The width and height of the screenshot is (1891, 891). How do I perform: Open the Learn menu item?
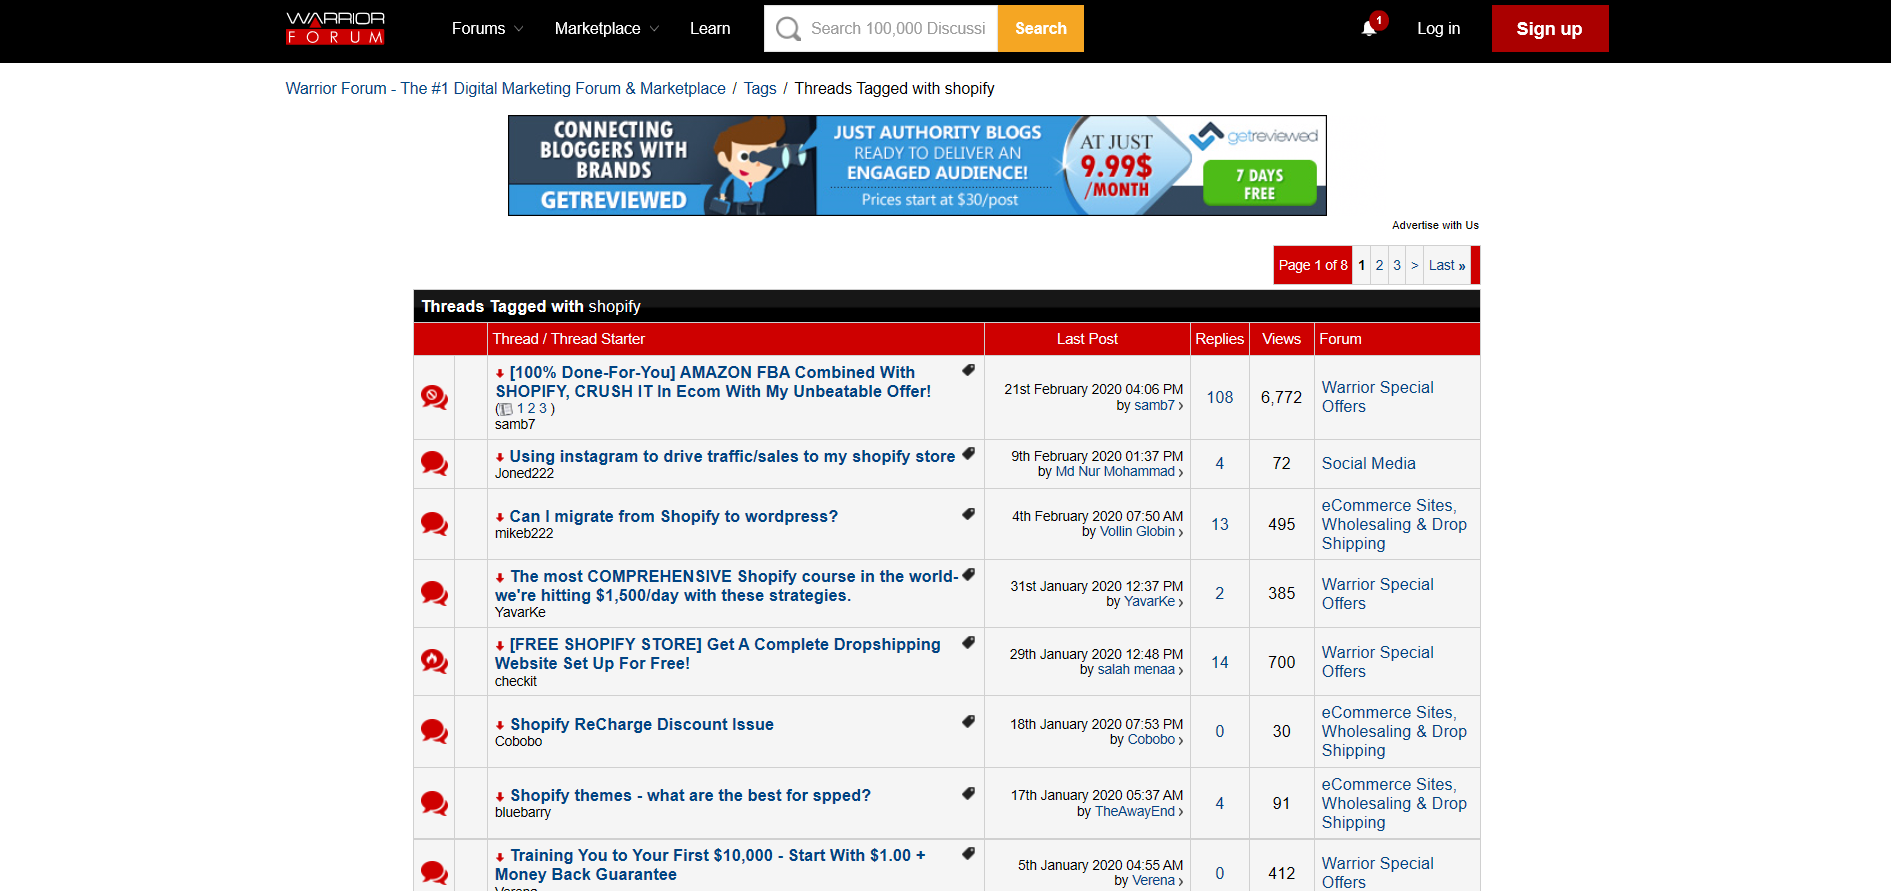point(710,29)
